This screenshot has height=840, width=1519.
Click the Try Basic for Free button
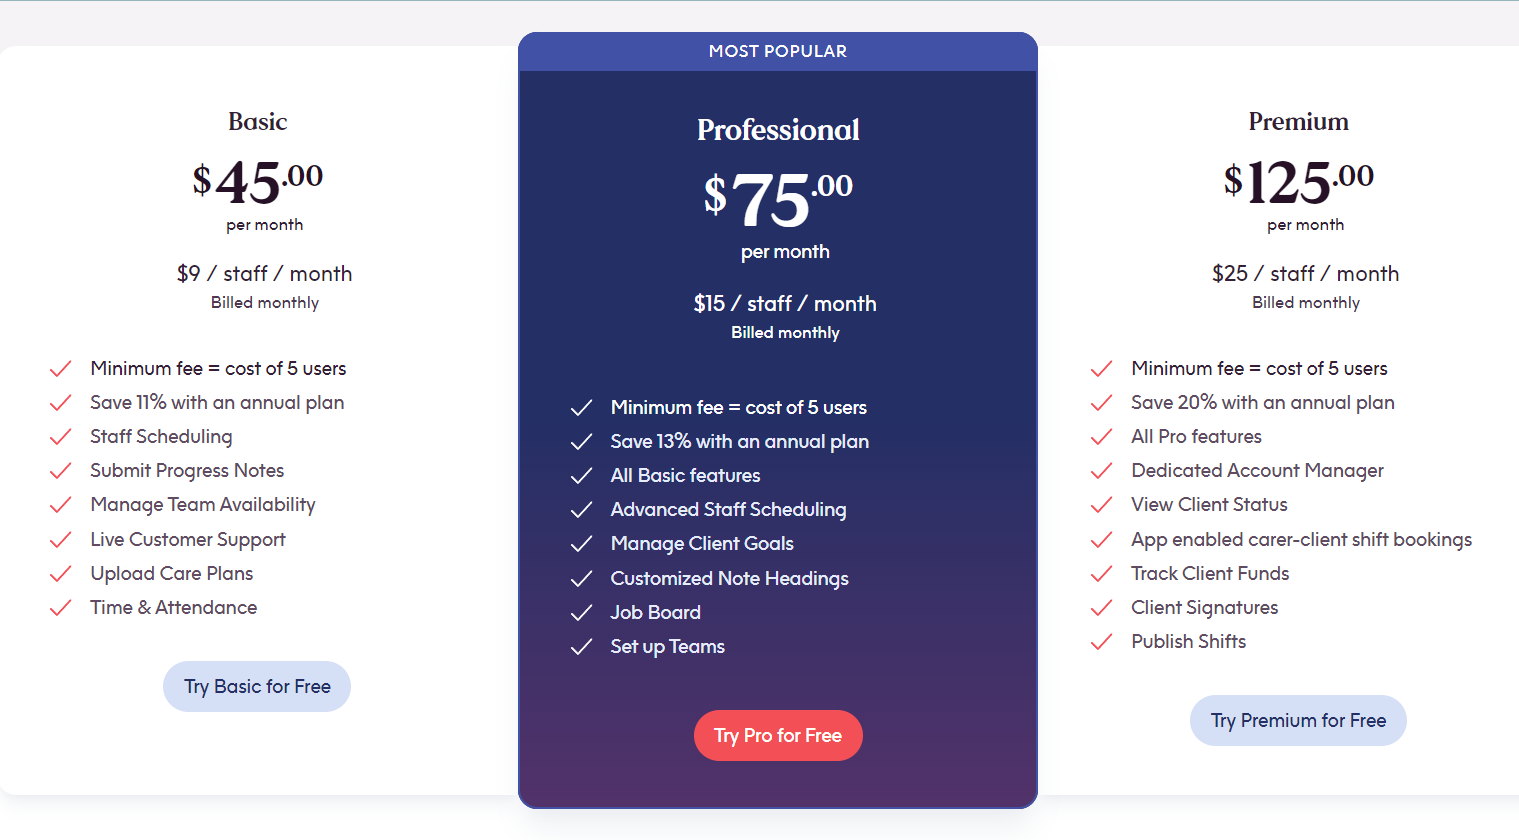click(257, 687)
